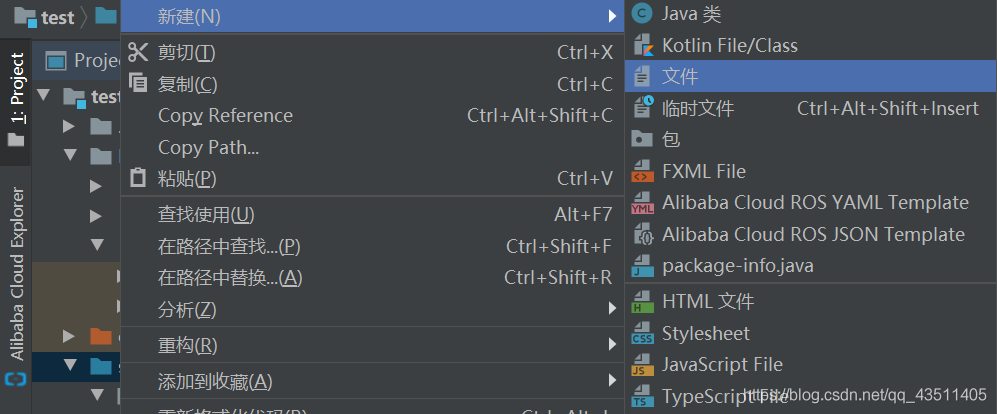Create an Alibaba Cloud ROS YAML Template

[811, 203]
